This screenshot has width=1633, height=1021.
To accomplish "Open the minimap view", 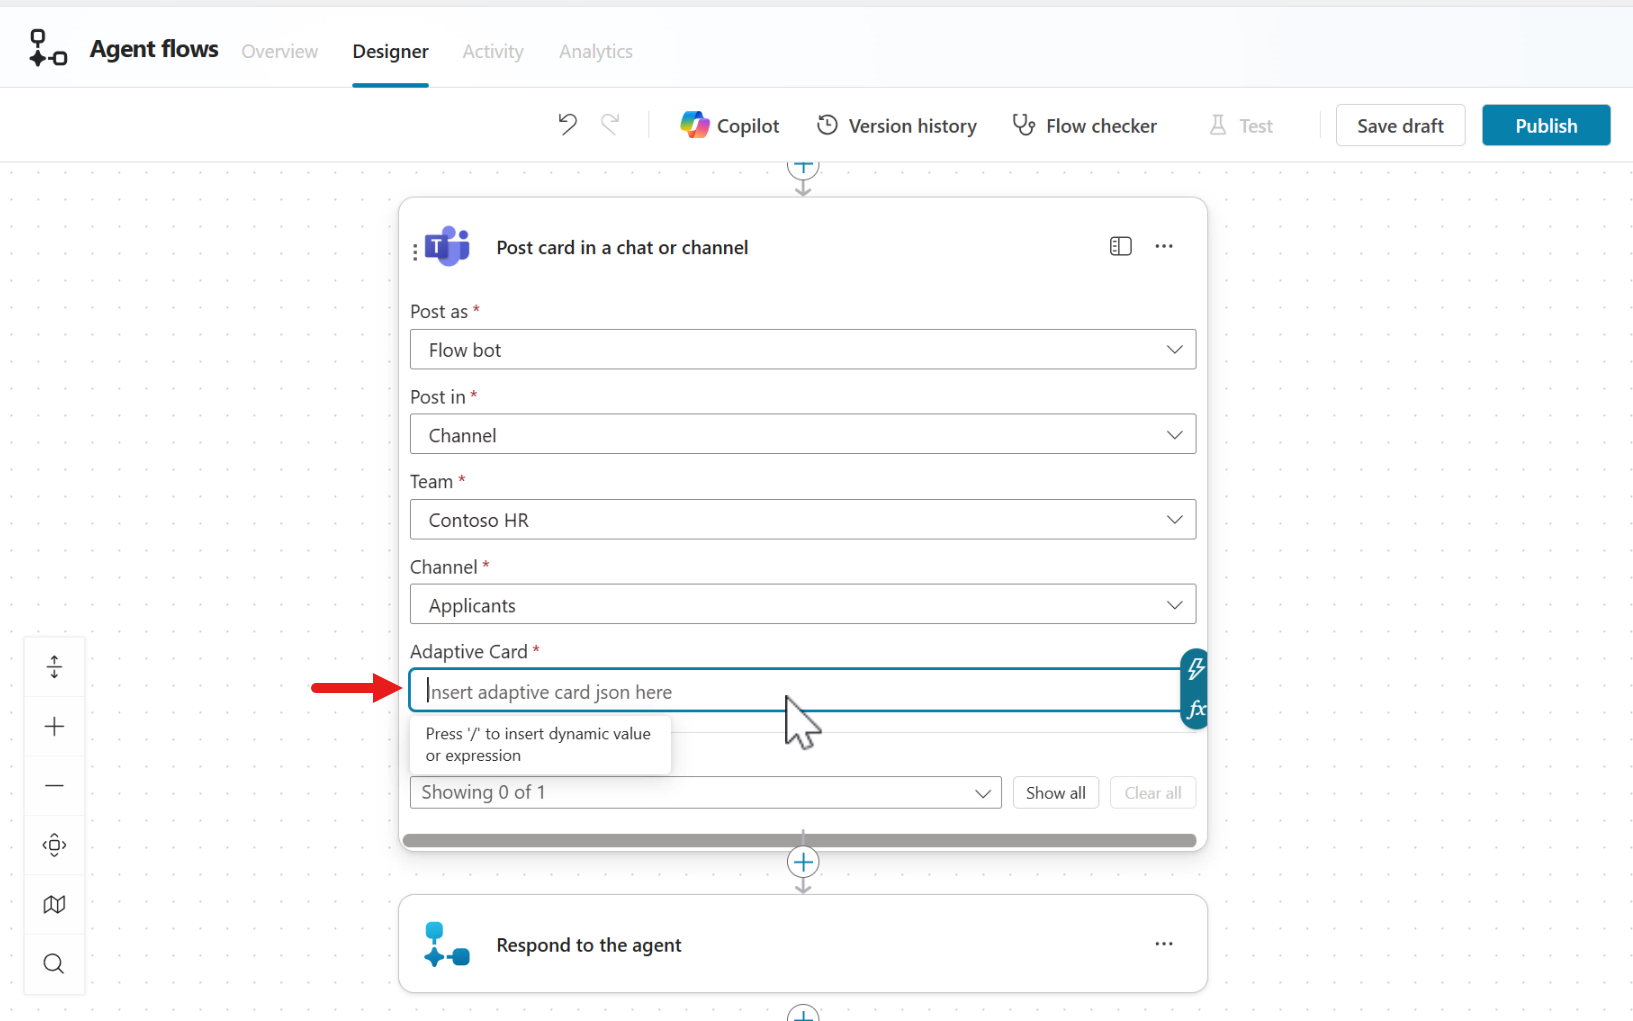I will click(x=54, y=904).
